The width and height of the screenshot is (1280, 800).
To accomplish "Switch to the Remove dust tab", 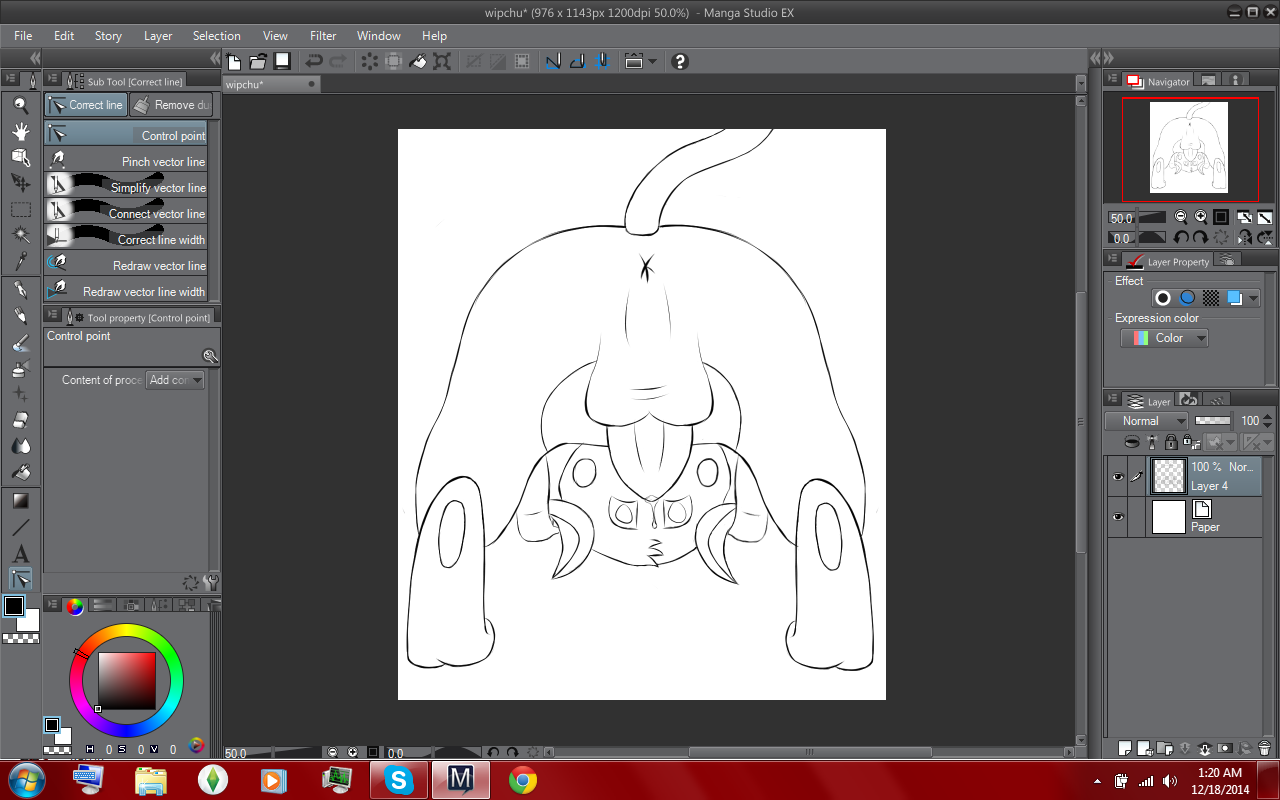I will pos(171,105).
